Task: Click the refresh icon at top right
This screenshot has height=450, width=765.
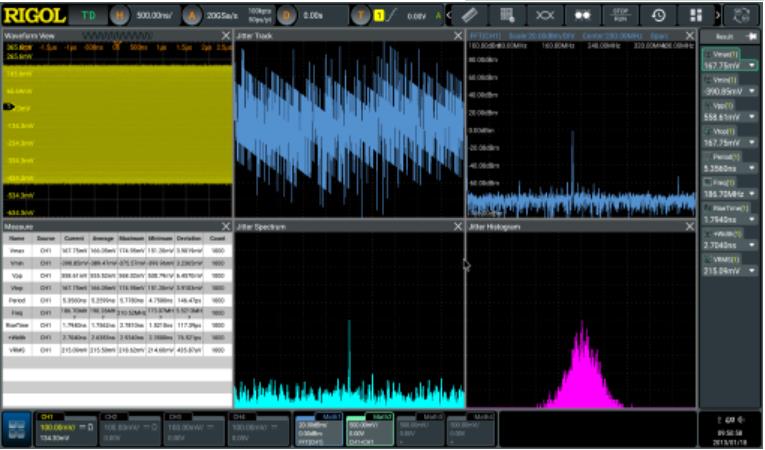Action: coord(742,16)
